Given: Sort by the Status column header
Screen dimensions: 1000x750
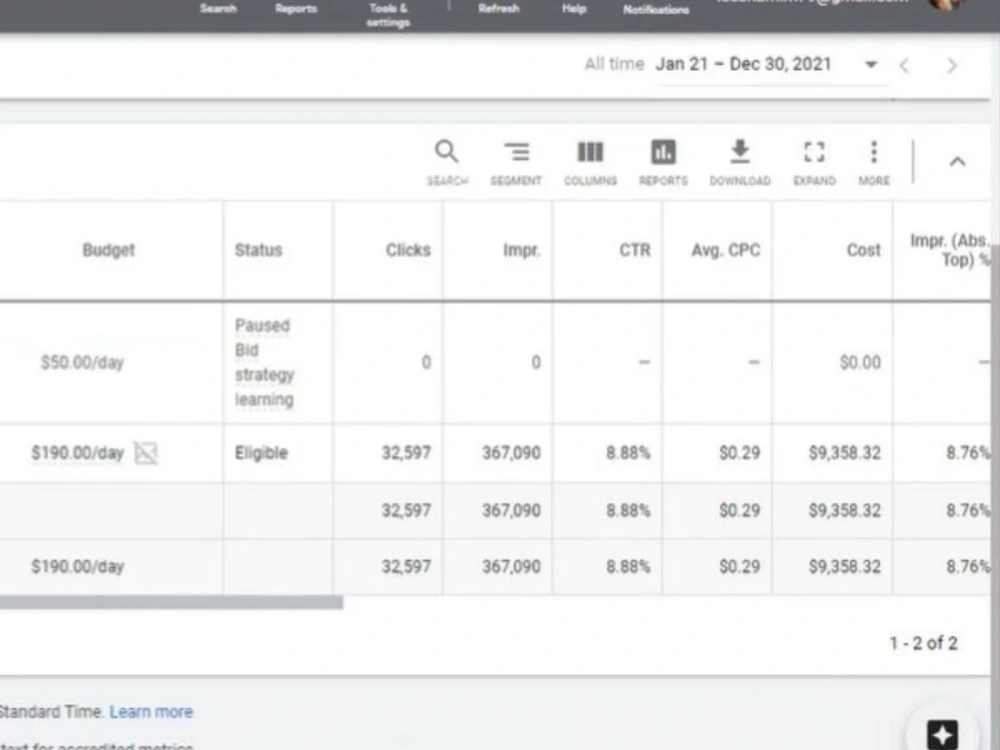Looking at the screenshot, I should (x=258, y=250).
